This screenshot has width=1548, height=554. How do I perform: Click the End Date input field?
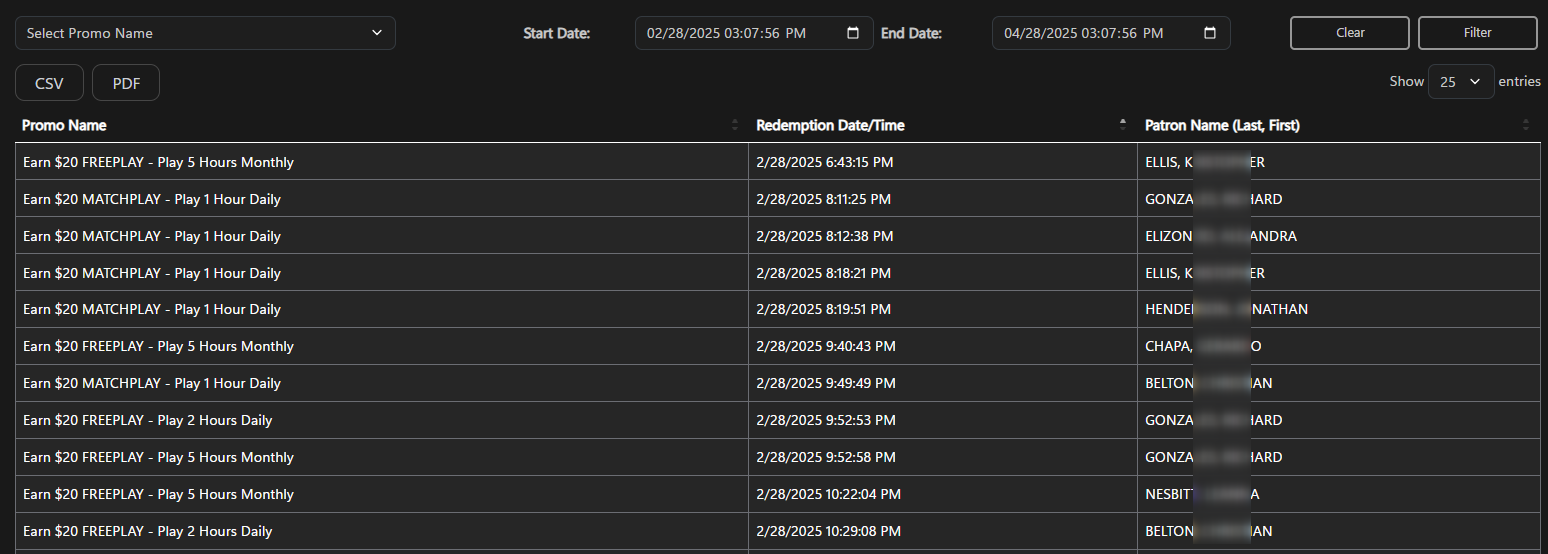click(x=1097, y=33)
